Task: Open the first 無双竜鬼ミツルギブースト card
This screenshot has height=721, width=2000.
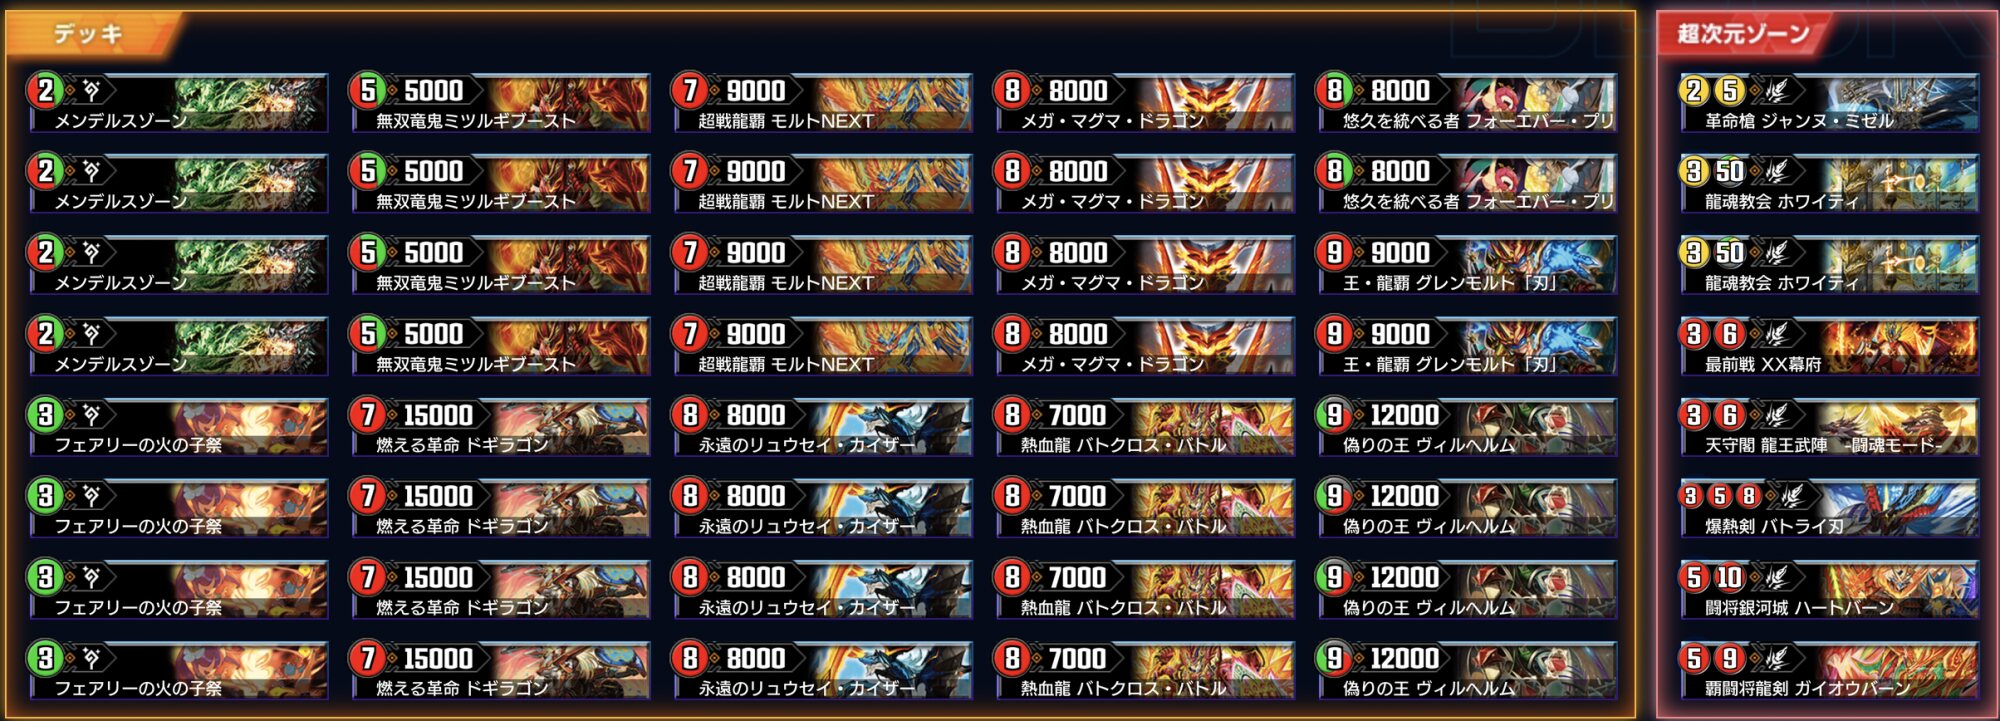Action: click(x=499, y=102)
